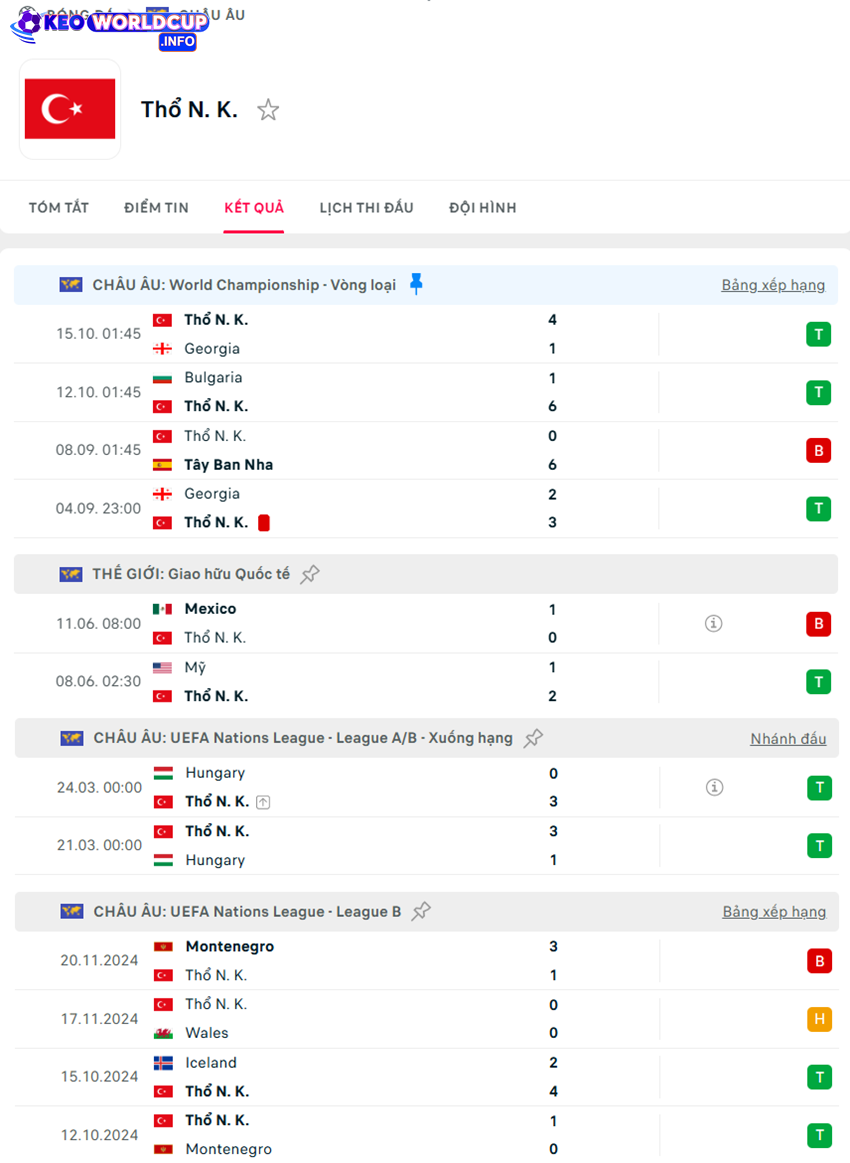Click the Mỹ flag icon
The image size is (850, 1163).
(162, 668)
